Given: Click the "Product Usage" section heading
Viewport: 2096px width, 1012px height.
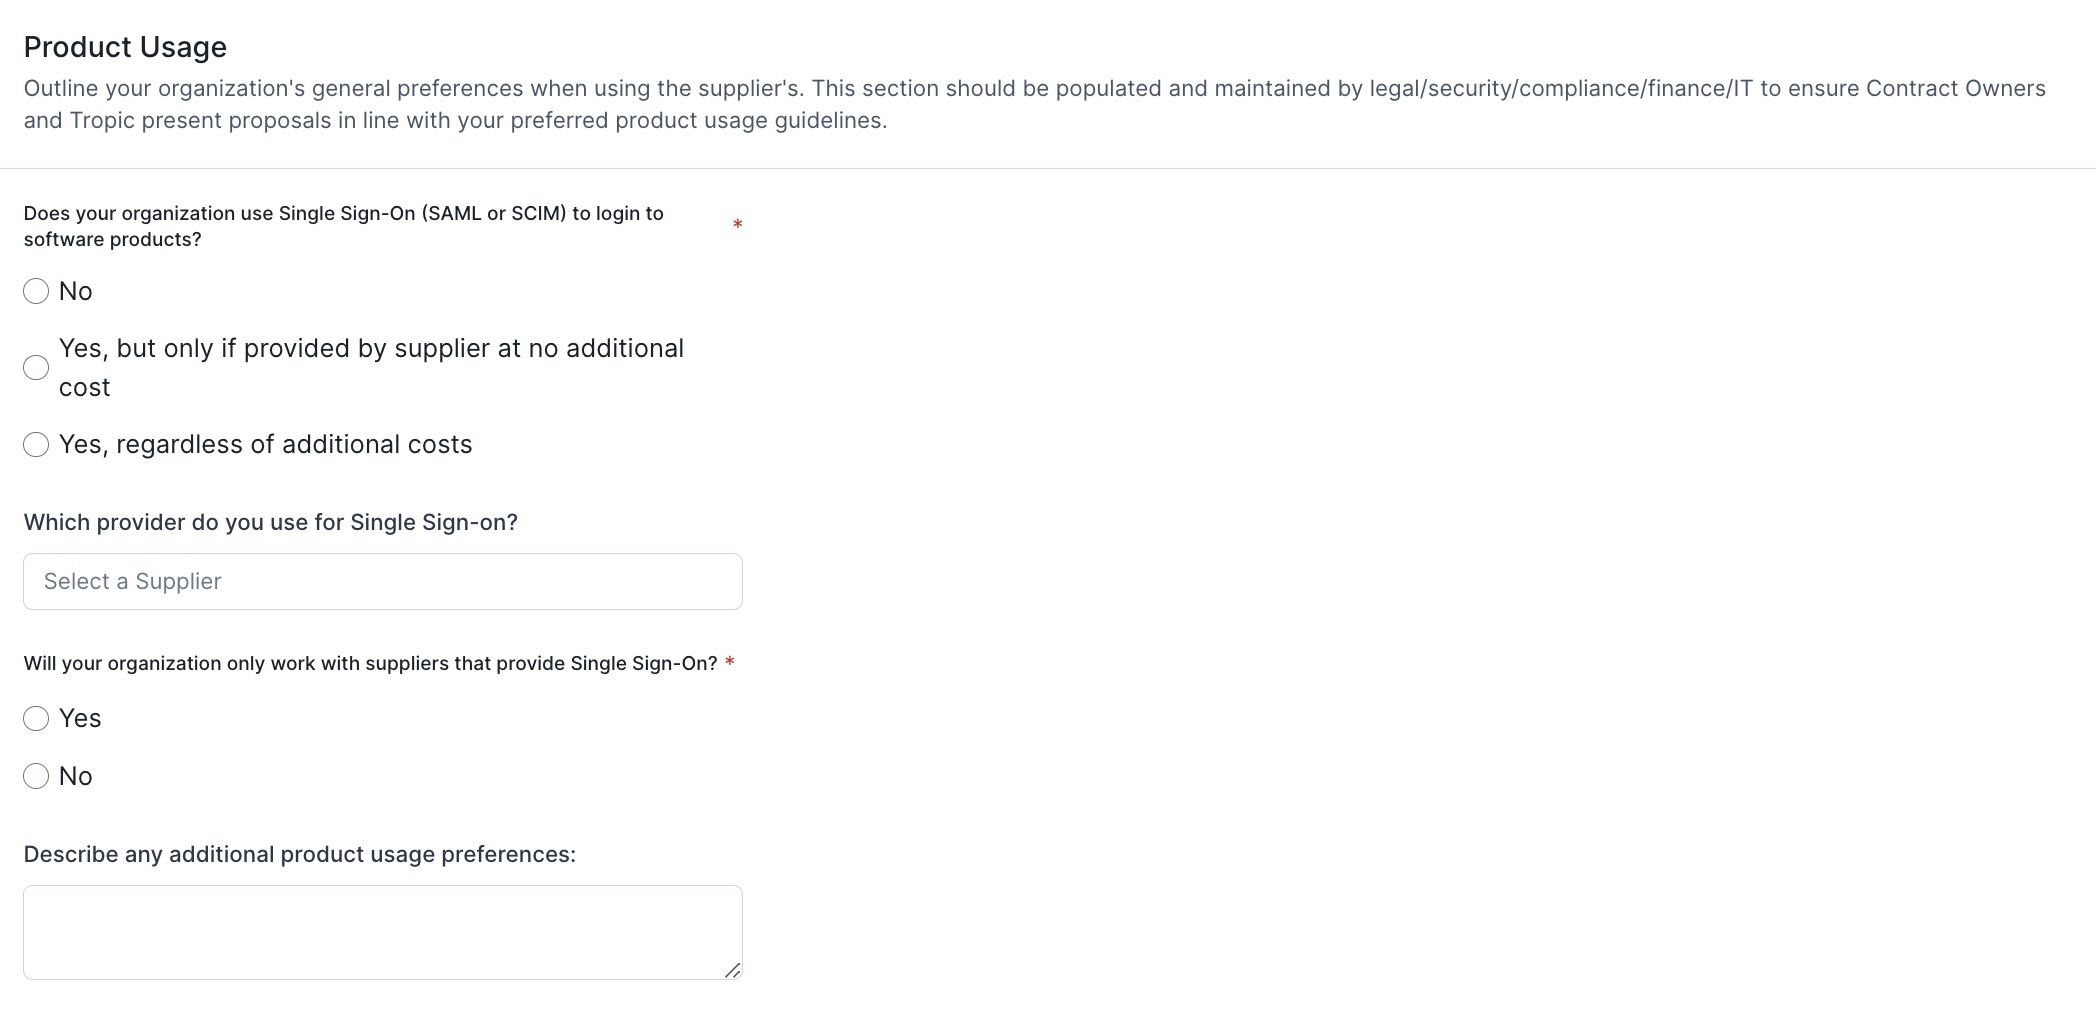Looking at the screenshot, I should (x=125, y=47).
